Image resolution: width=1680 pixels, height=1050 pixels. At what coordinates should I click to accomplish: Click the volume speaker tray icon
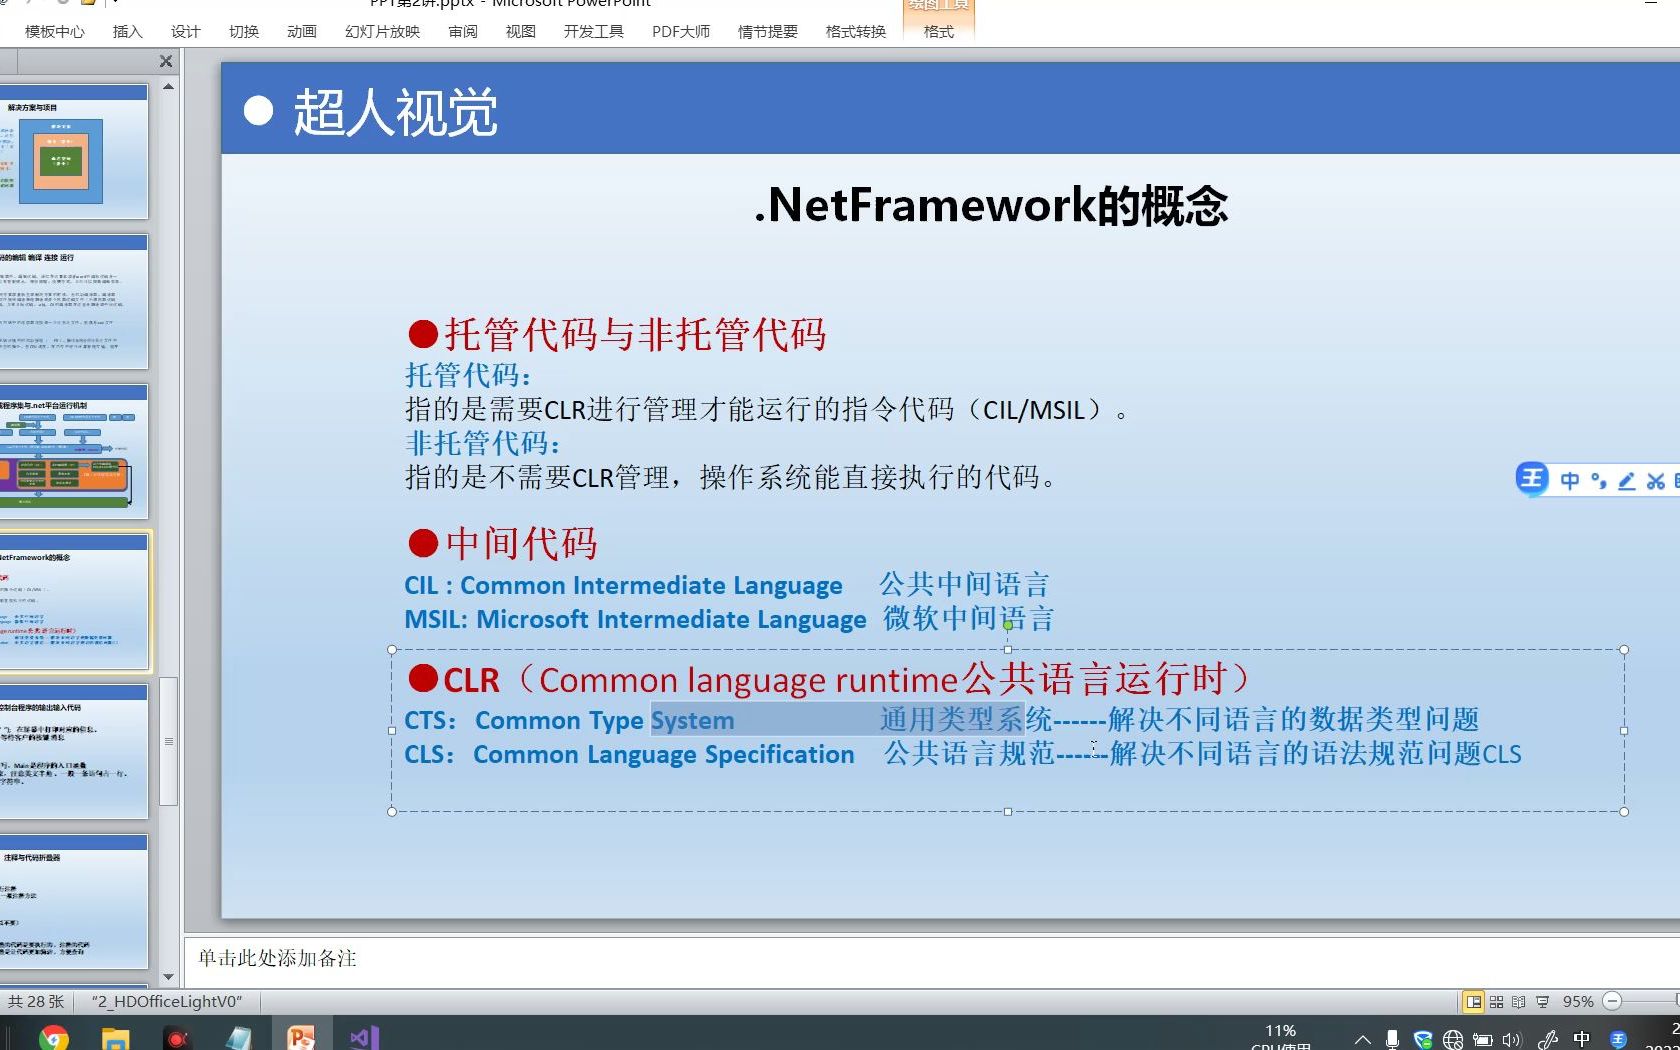pos(1512,1040)
